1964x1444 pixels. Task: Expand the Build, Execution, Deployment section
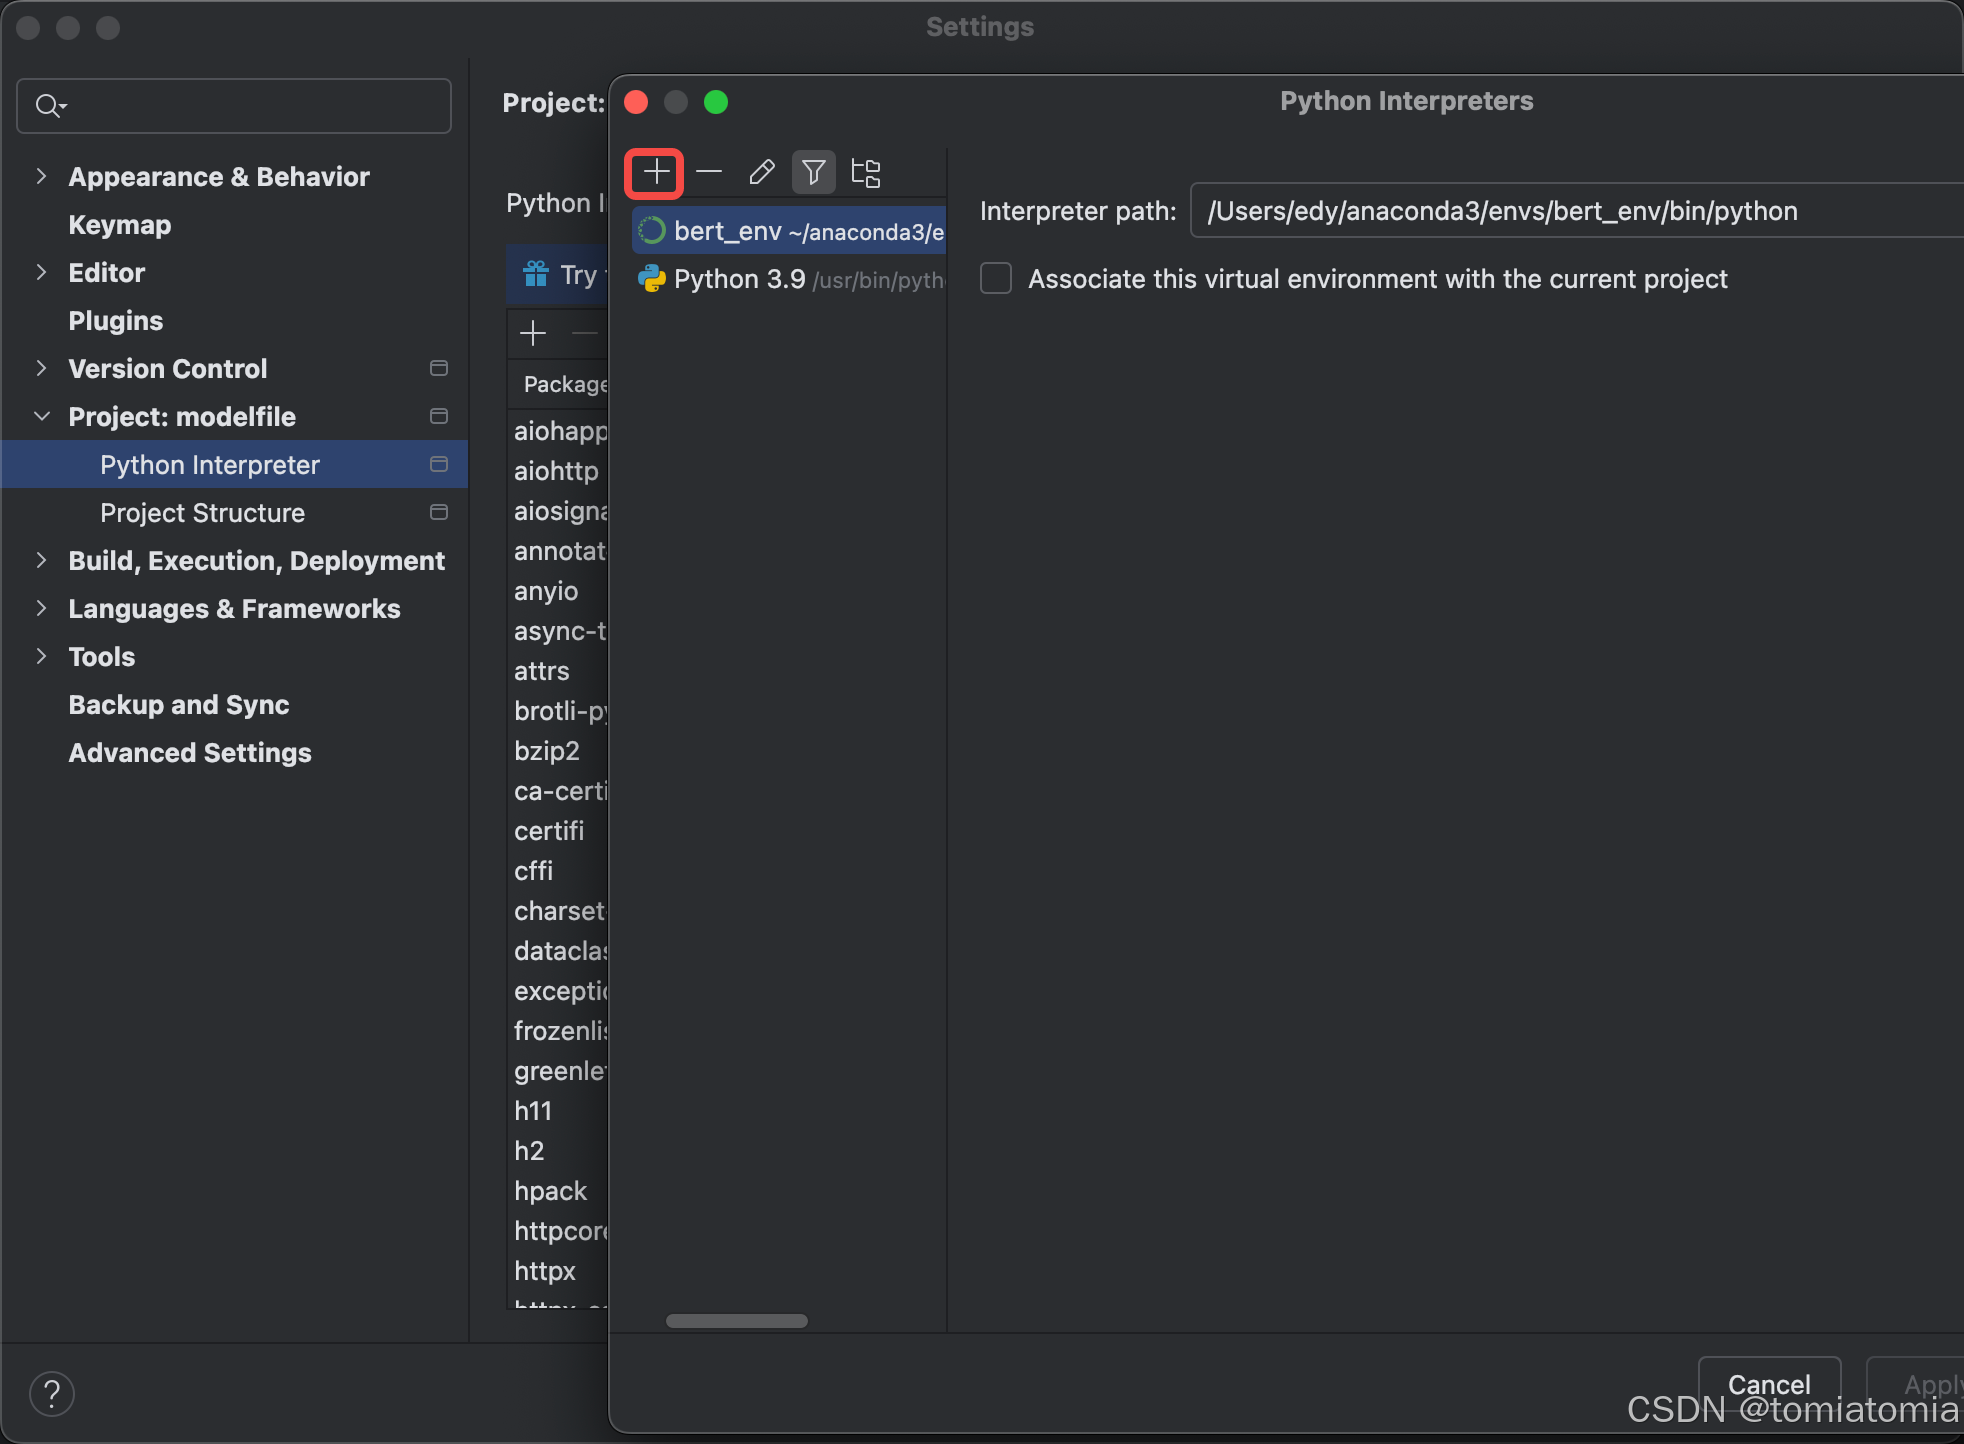coord(41,561)
